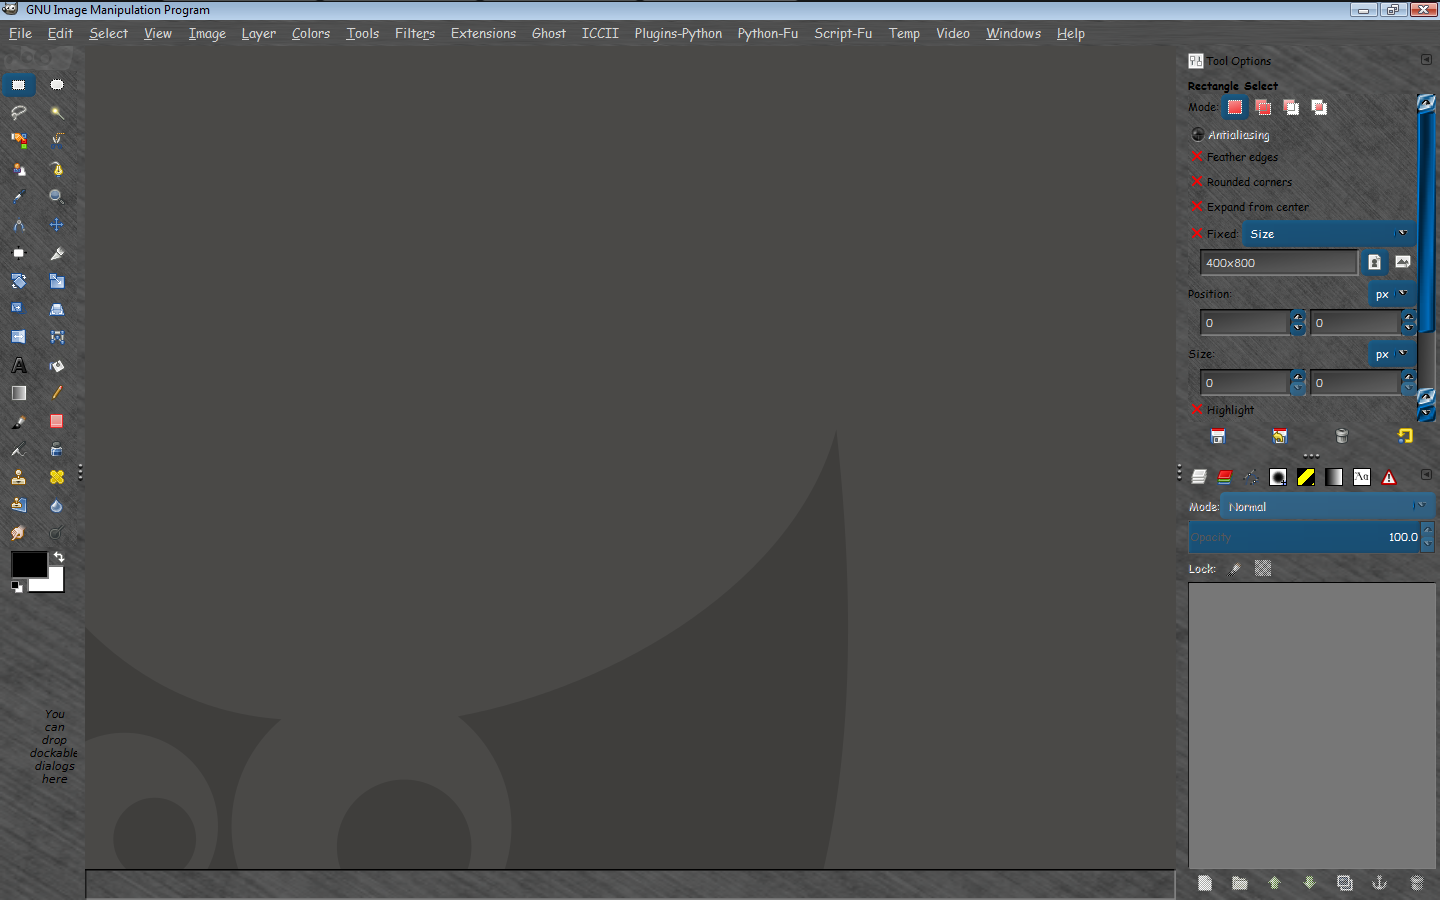This screenshot has height=900, width=1440.
Task: Open the Tool Options tab configuration menu
Action: point(1426,60)
